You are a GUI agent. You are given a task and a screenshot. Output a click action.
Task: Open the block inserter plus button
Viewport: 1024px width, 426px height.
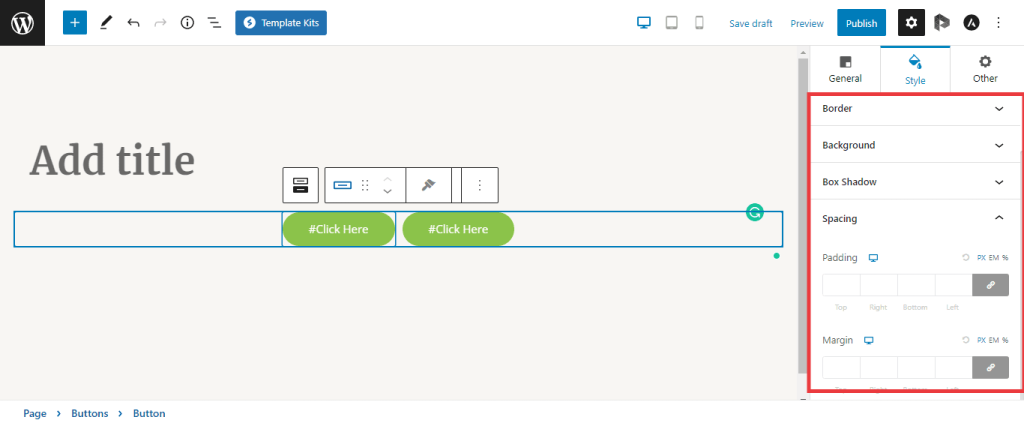pos(75,22)
